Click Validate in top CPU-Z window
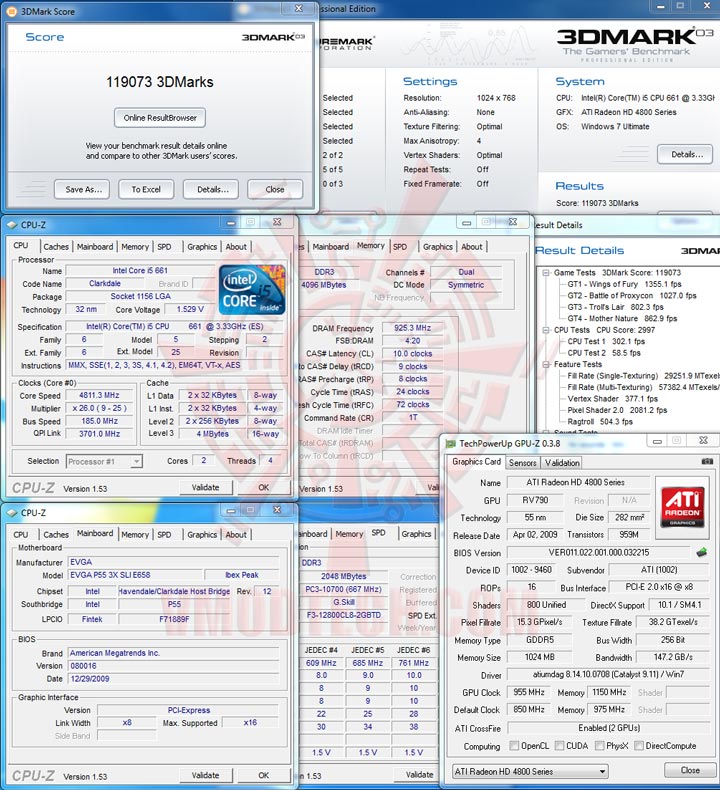The width and height of the screenshot is (720, 790). tap(206, 488)
